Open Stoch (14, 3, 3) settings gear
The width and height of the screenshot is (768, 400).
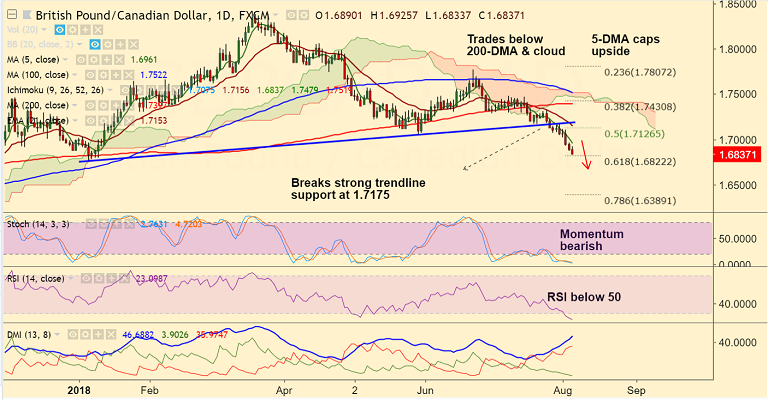104,224
